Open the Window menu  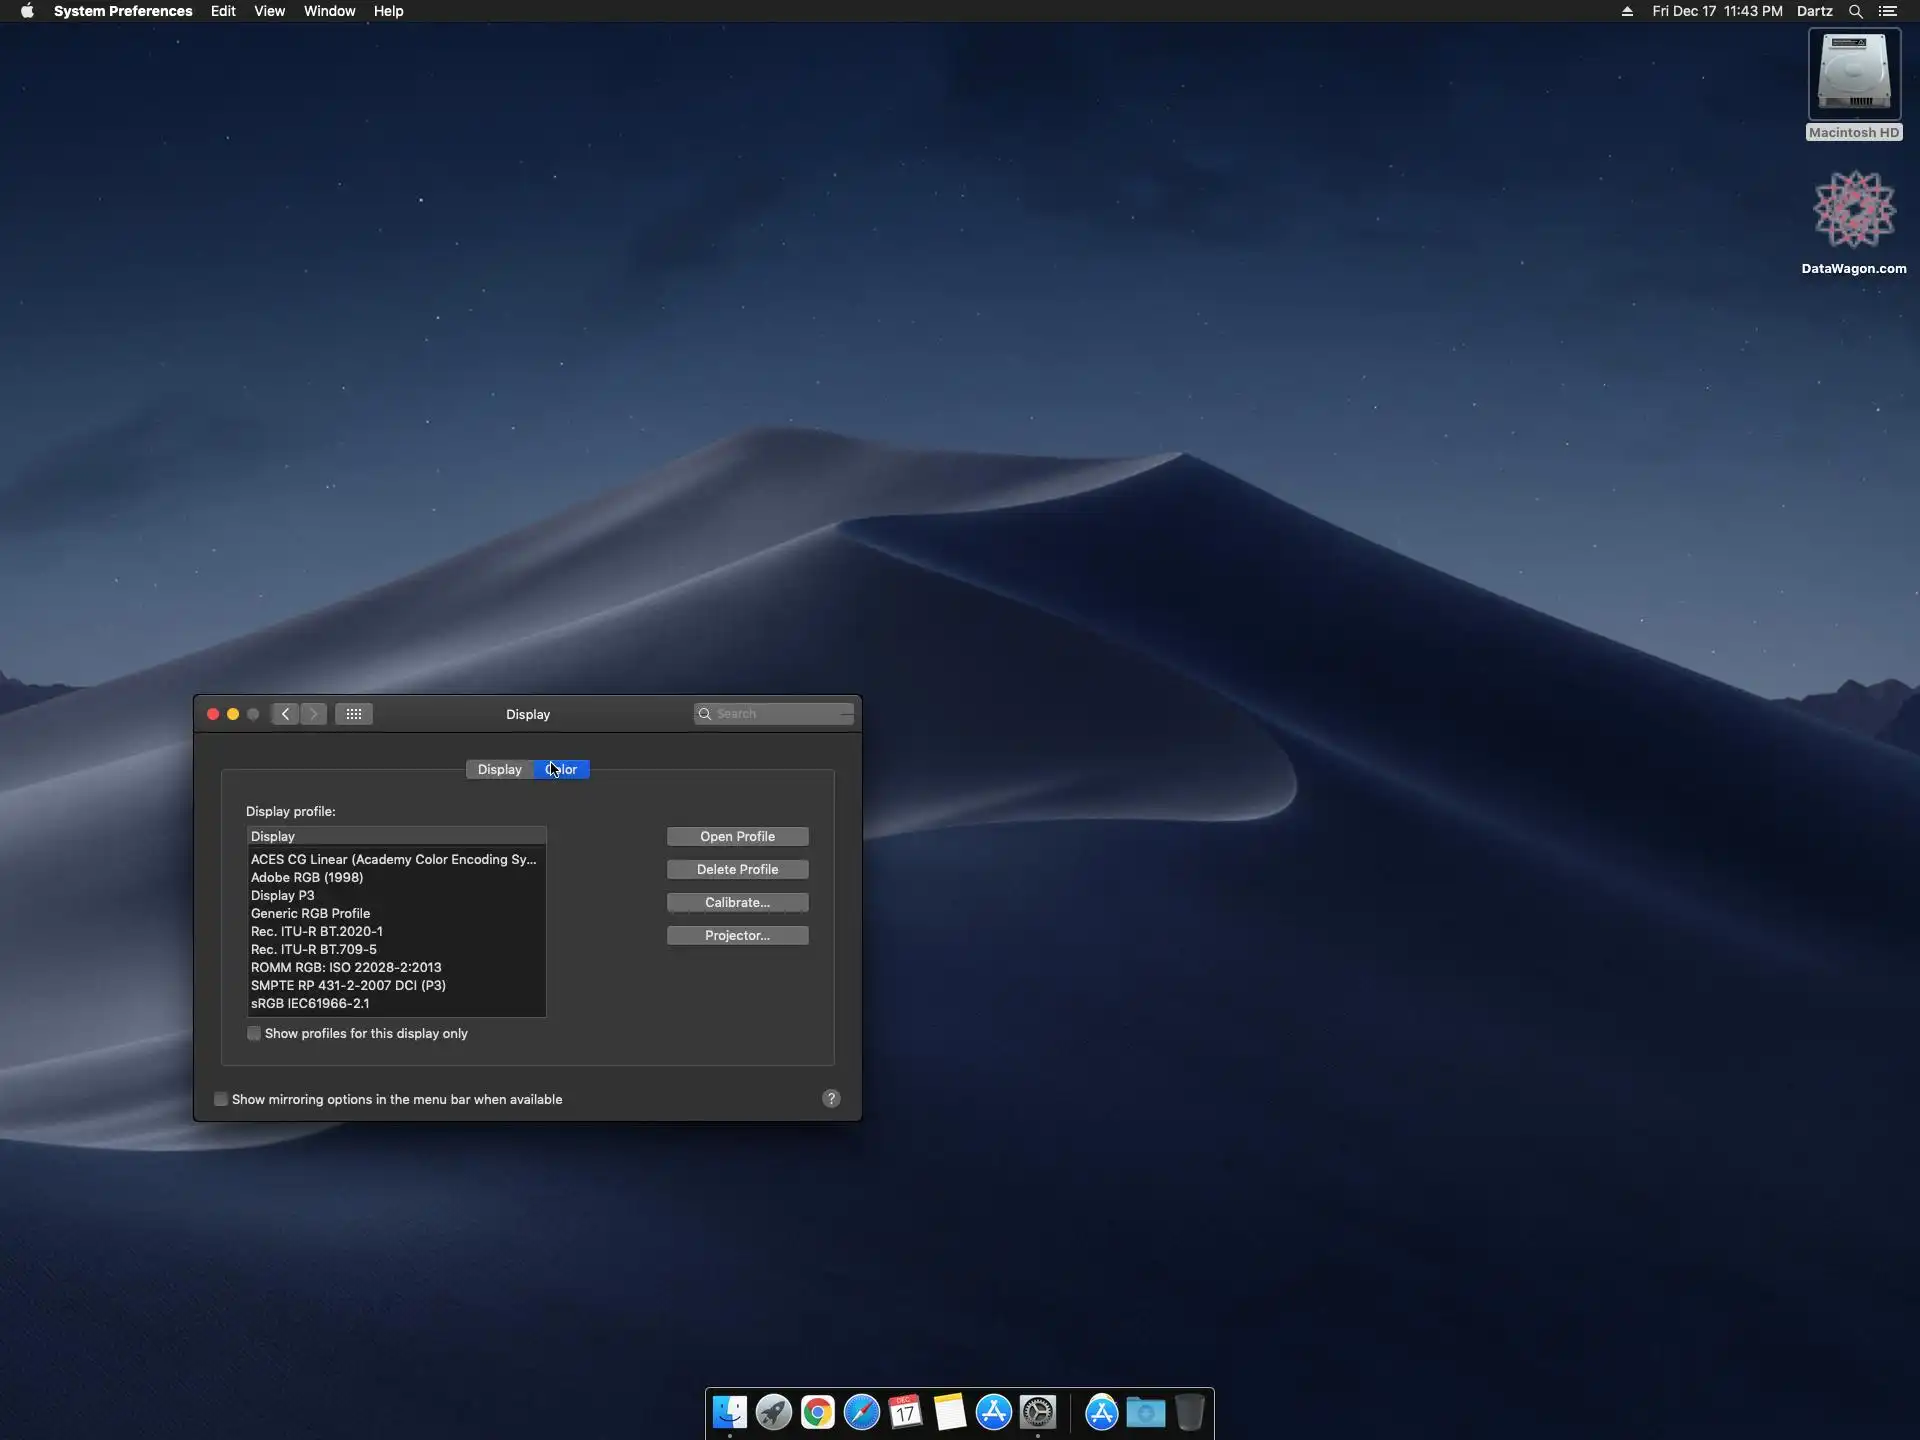(x=329, y=11)
